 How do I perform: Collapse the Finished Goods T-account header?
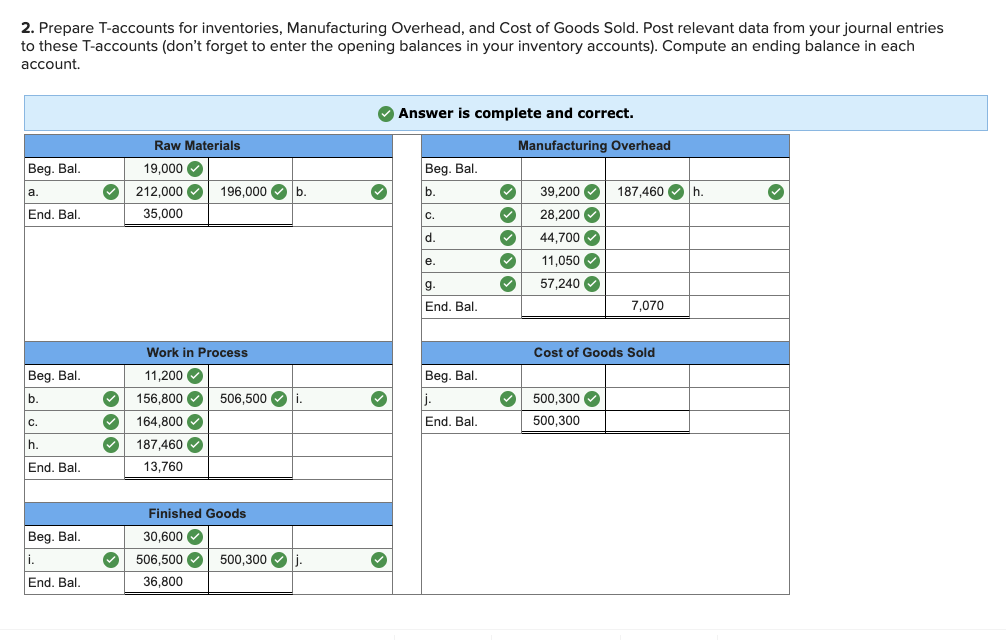pyautogui.click(x=196, y=513)
